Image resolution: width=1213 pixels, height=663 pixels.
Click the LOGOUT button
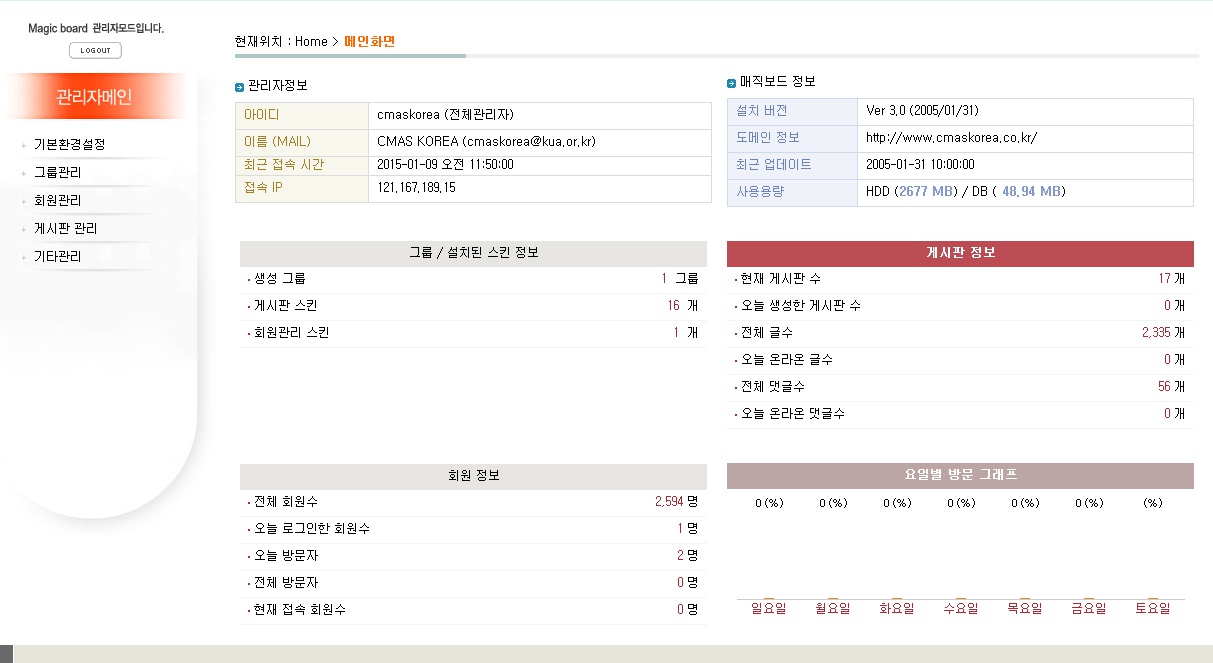[94, 50]
